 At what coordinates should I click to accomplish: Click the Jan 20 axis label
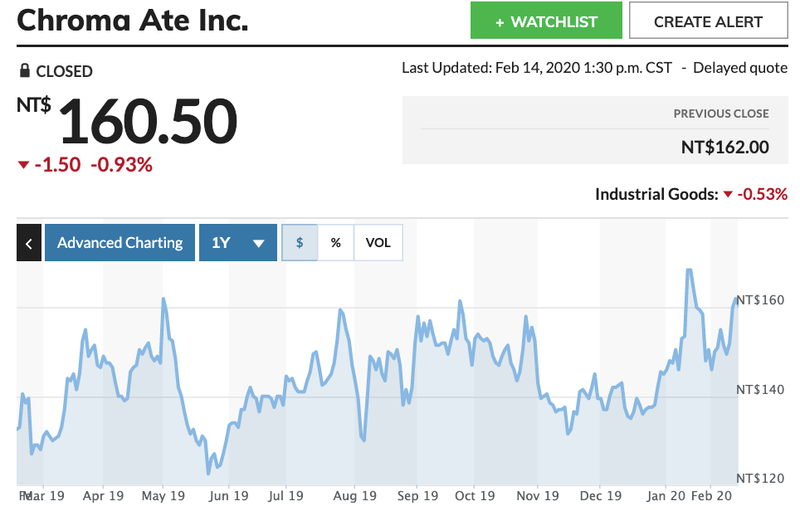pyautogui.click(x=666, y=496)
